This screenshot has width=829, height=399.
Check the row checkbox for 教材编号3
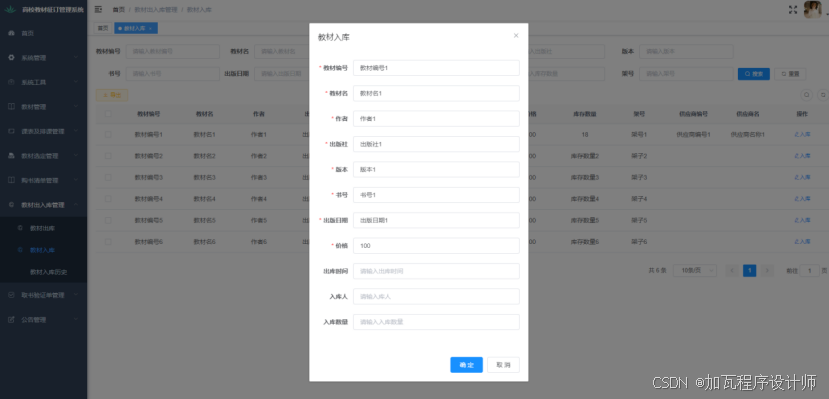[x=108, y=178]
